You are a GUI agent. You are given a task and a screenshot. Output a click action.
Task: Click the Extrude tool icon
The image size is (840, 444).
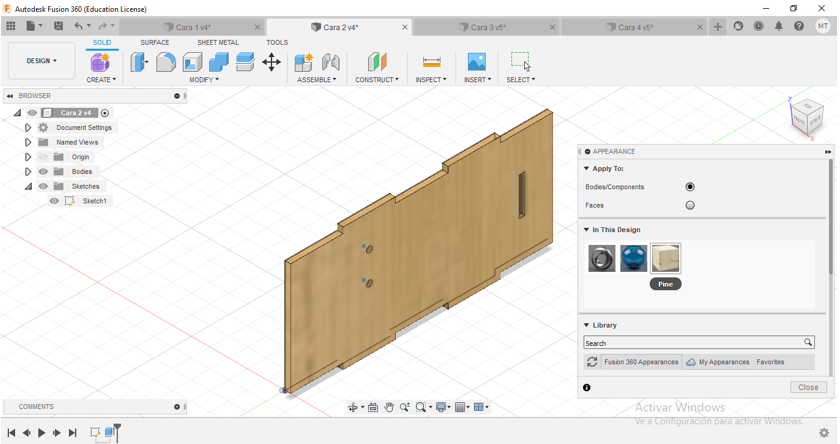click(x=139, y=63)
